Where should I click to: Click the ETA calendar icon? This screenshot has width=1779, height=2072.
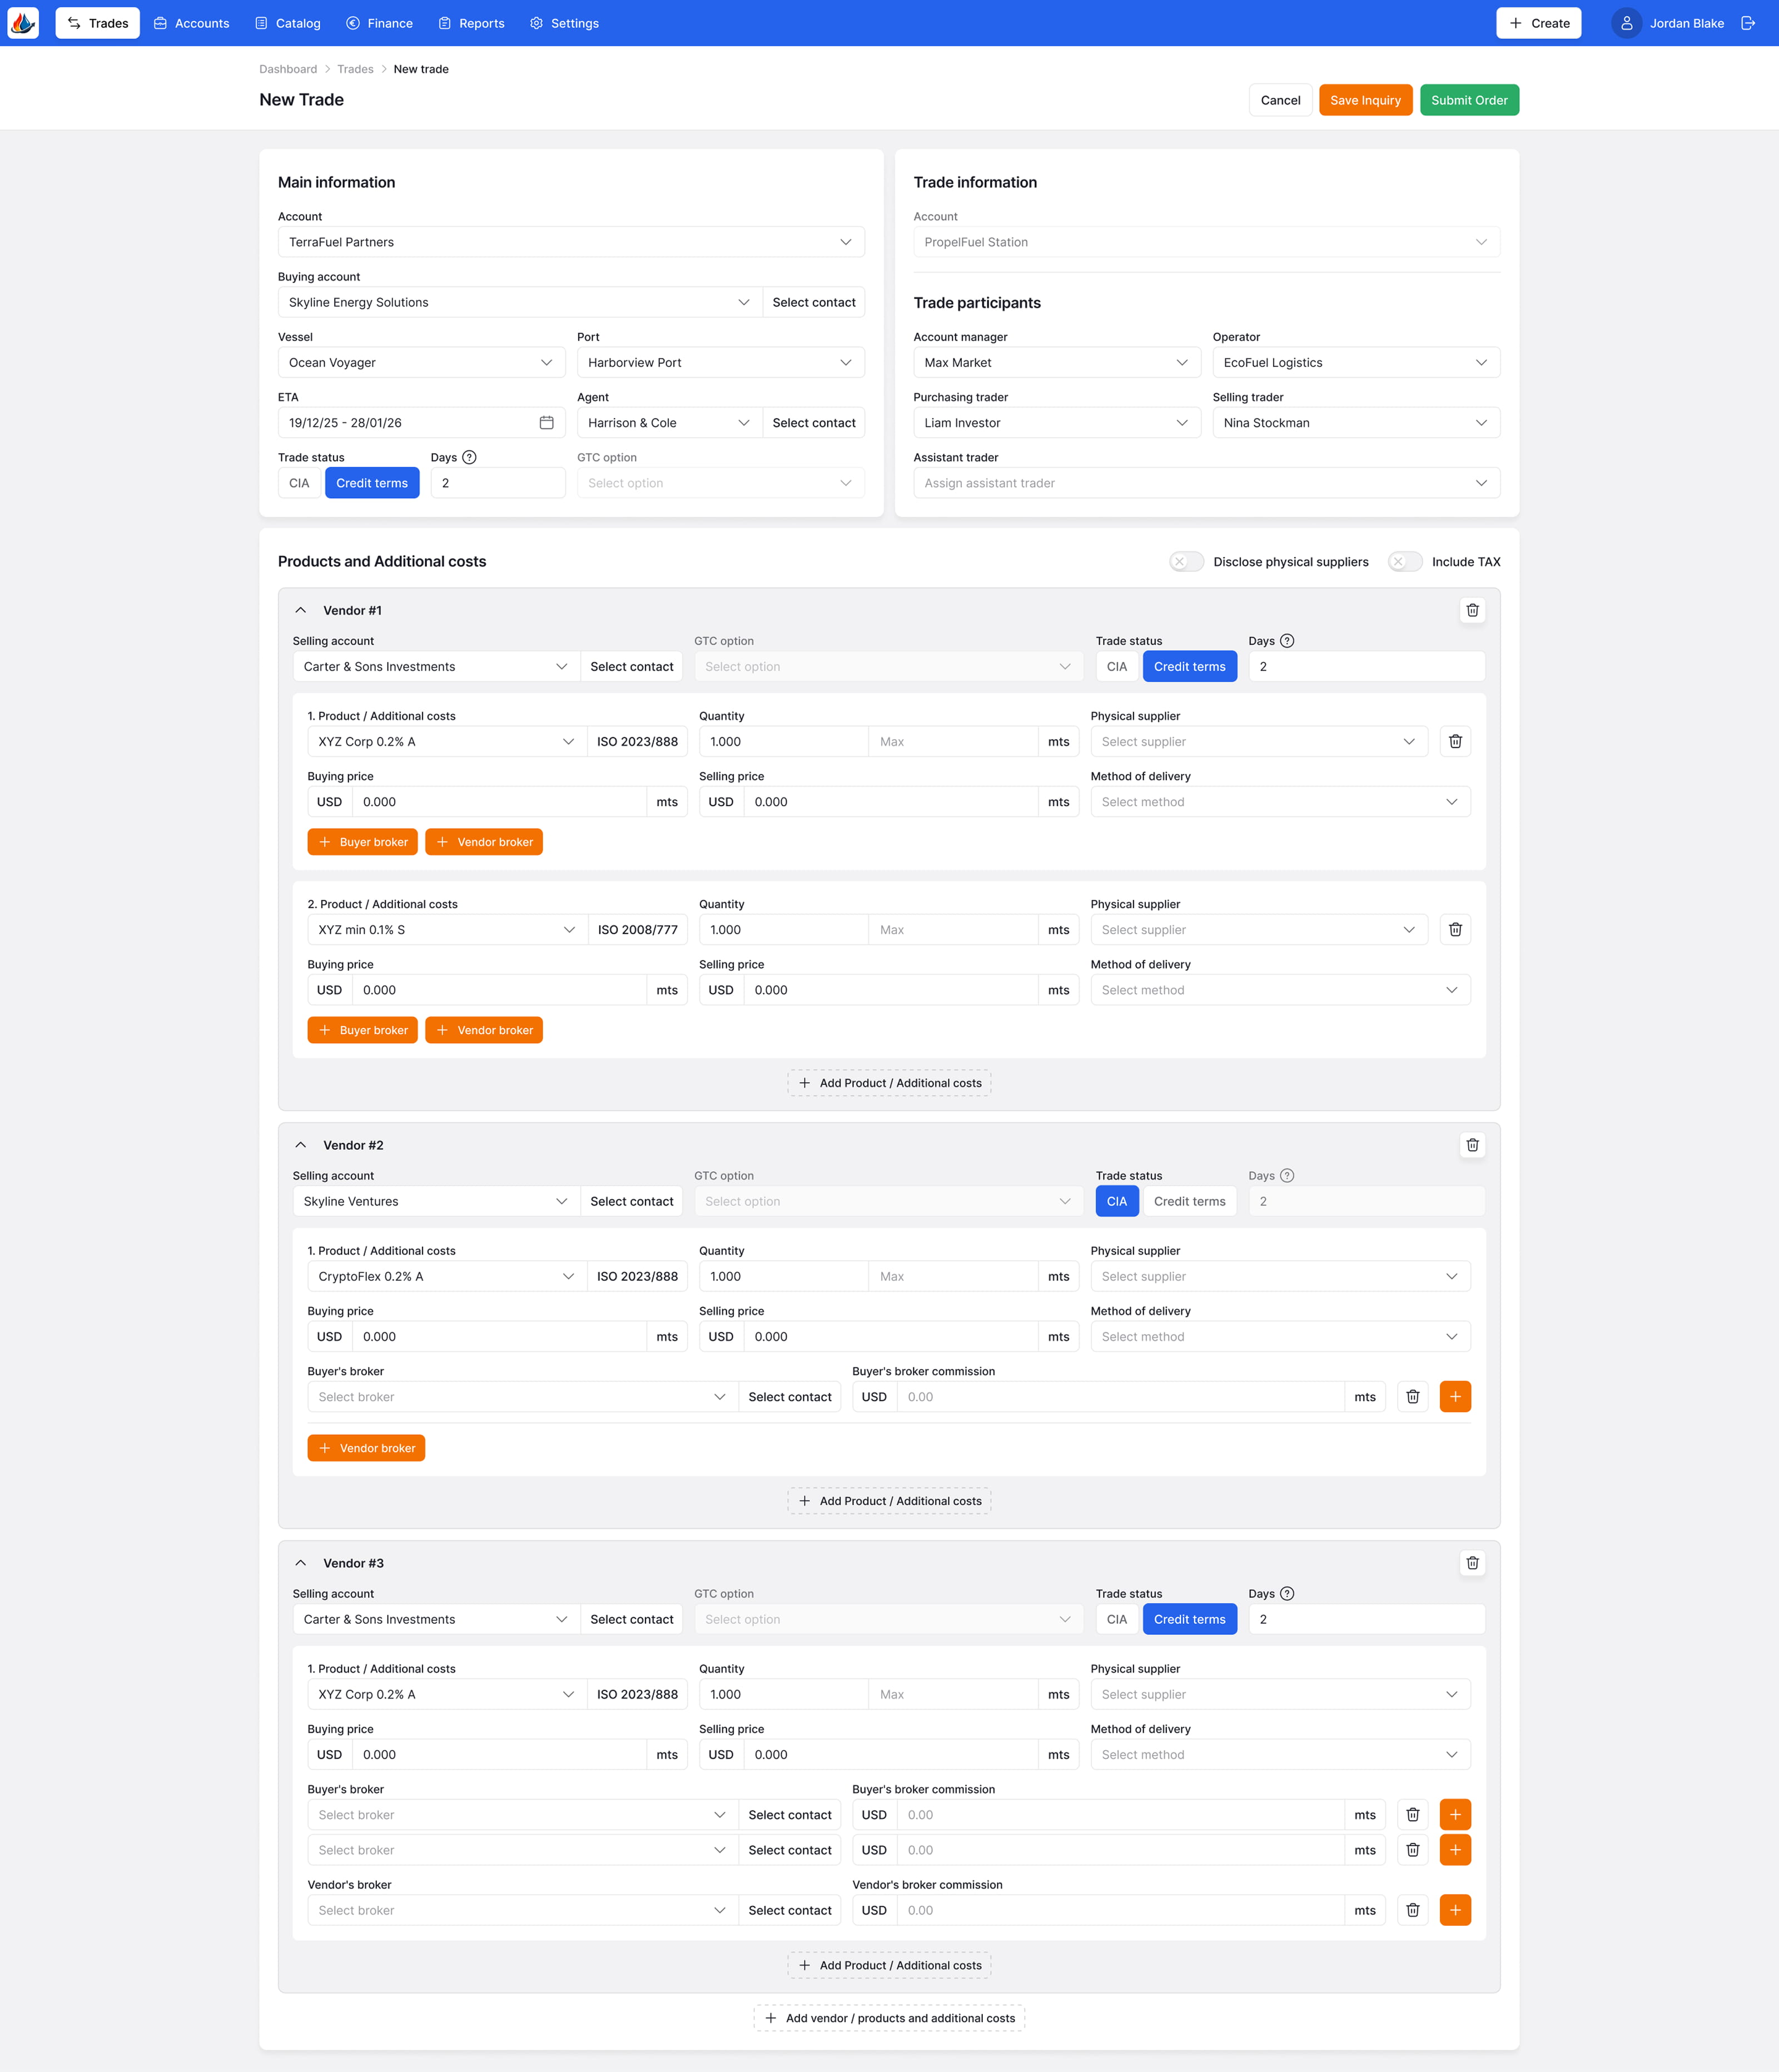[546, 423]
